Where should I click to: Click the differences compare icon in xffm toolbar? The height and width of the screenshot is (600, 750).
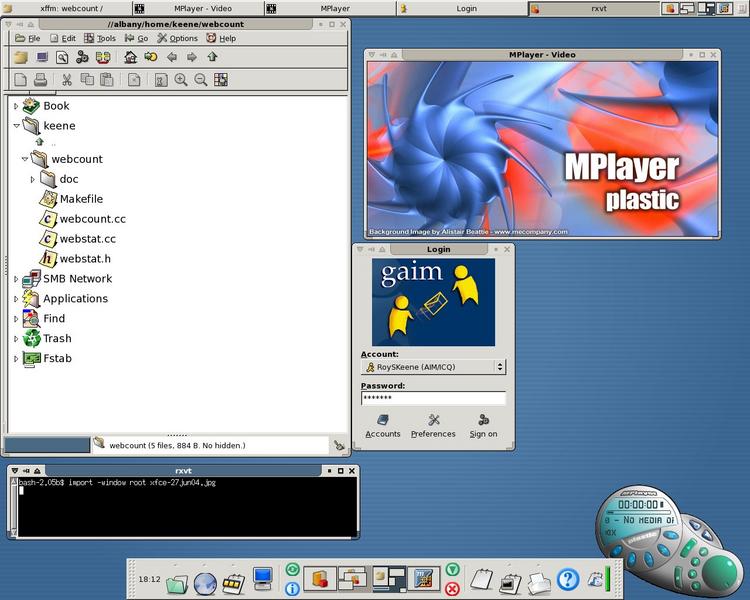click(x=103, y=58)
